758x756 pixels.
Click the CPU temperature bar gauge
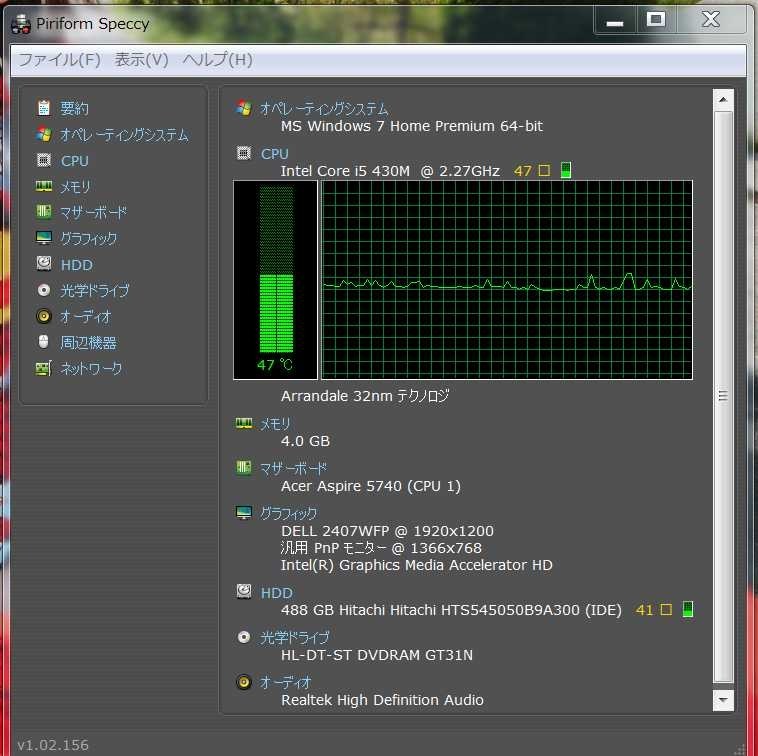click(x=276, y=279)
